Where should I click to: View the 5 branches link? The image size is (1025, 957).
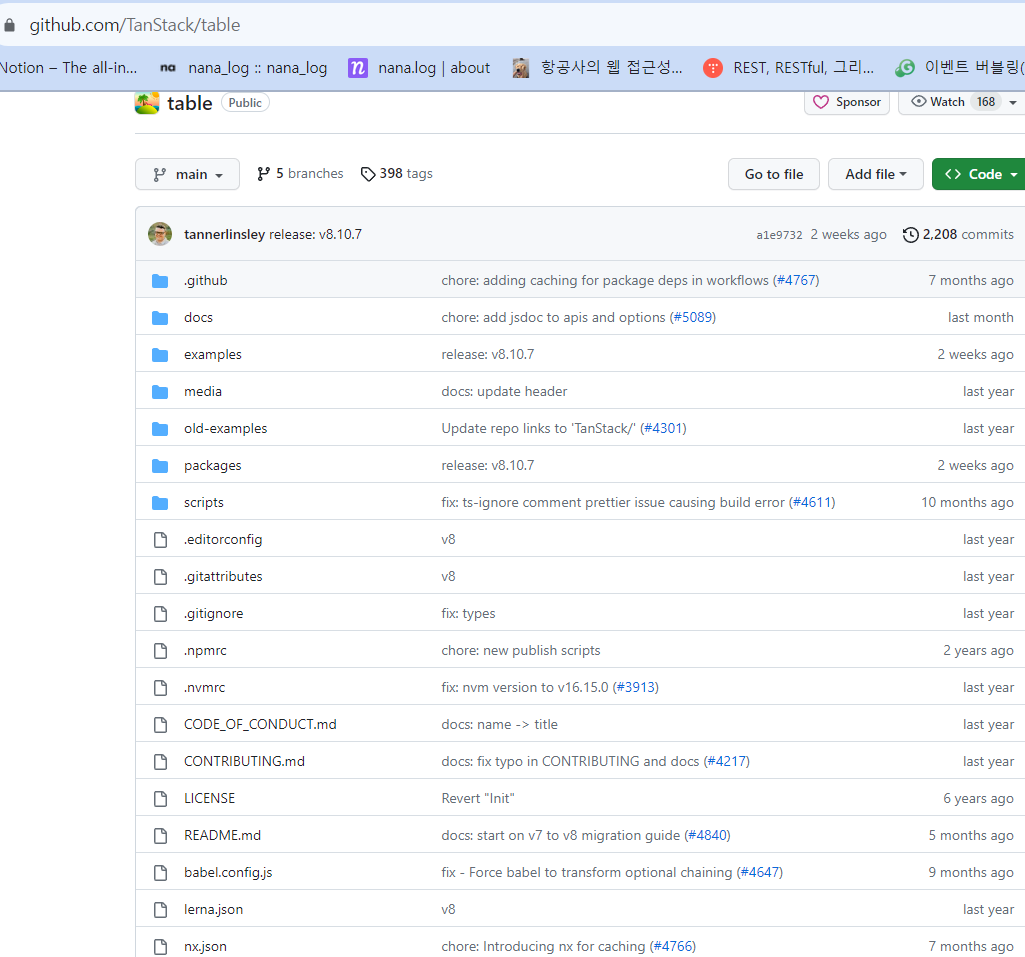click(x=300, y=174)
